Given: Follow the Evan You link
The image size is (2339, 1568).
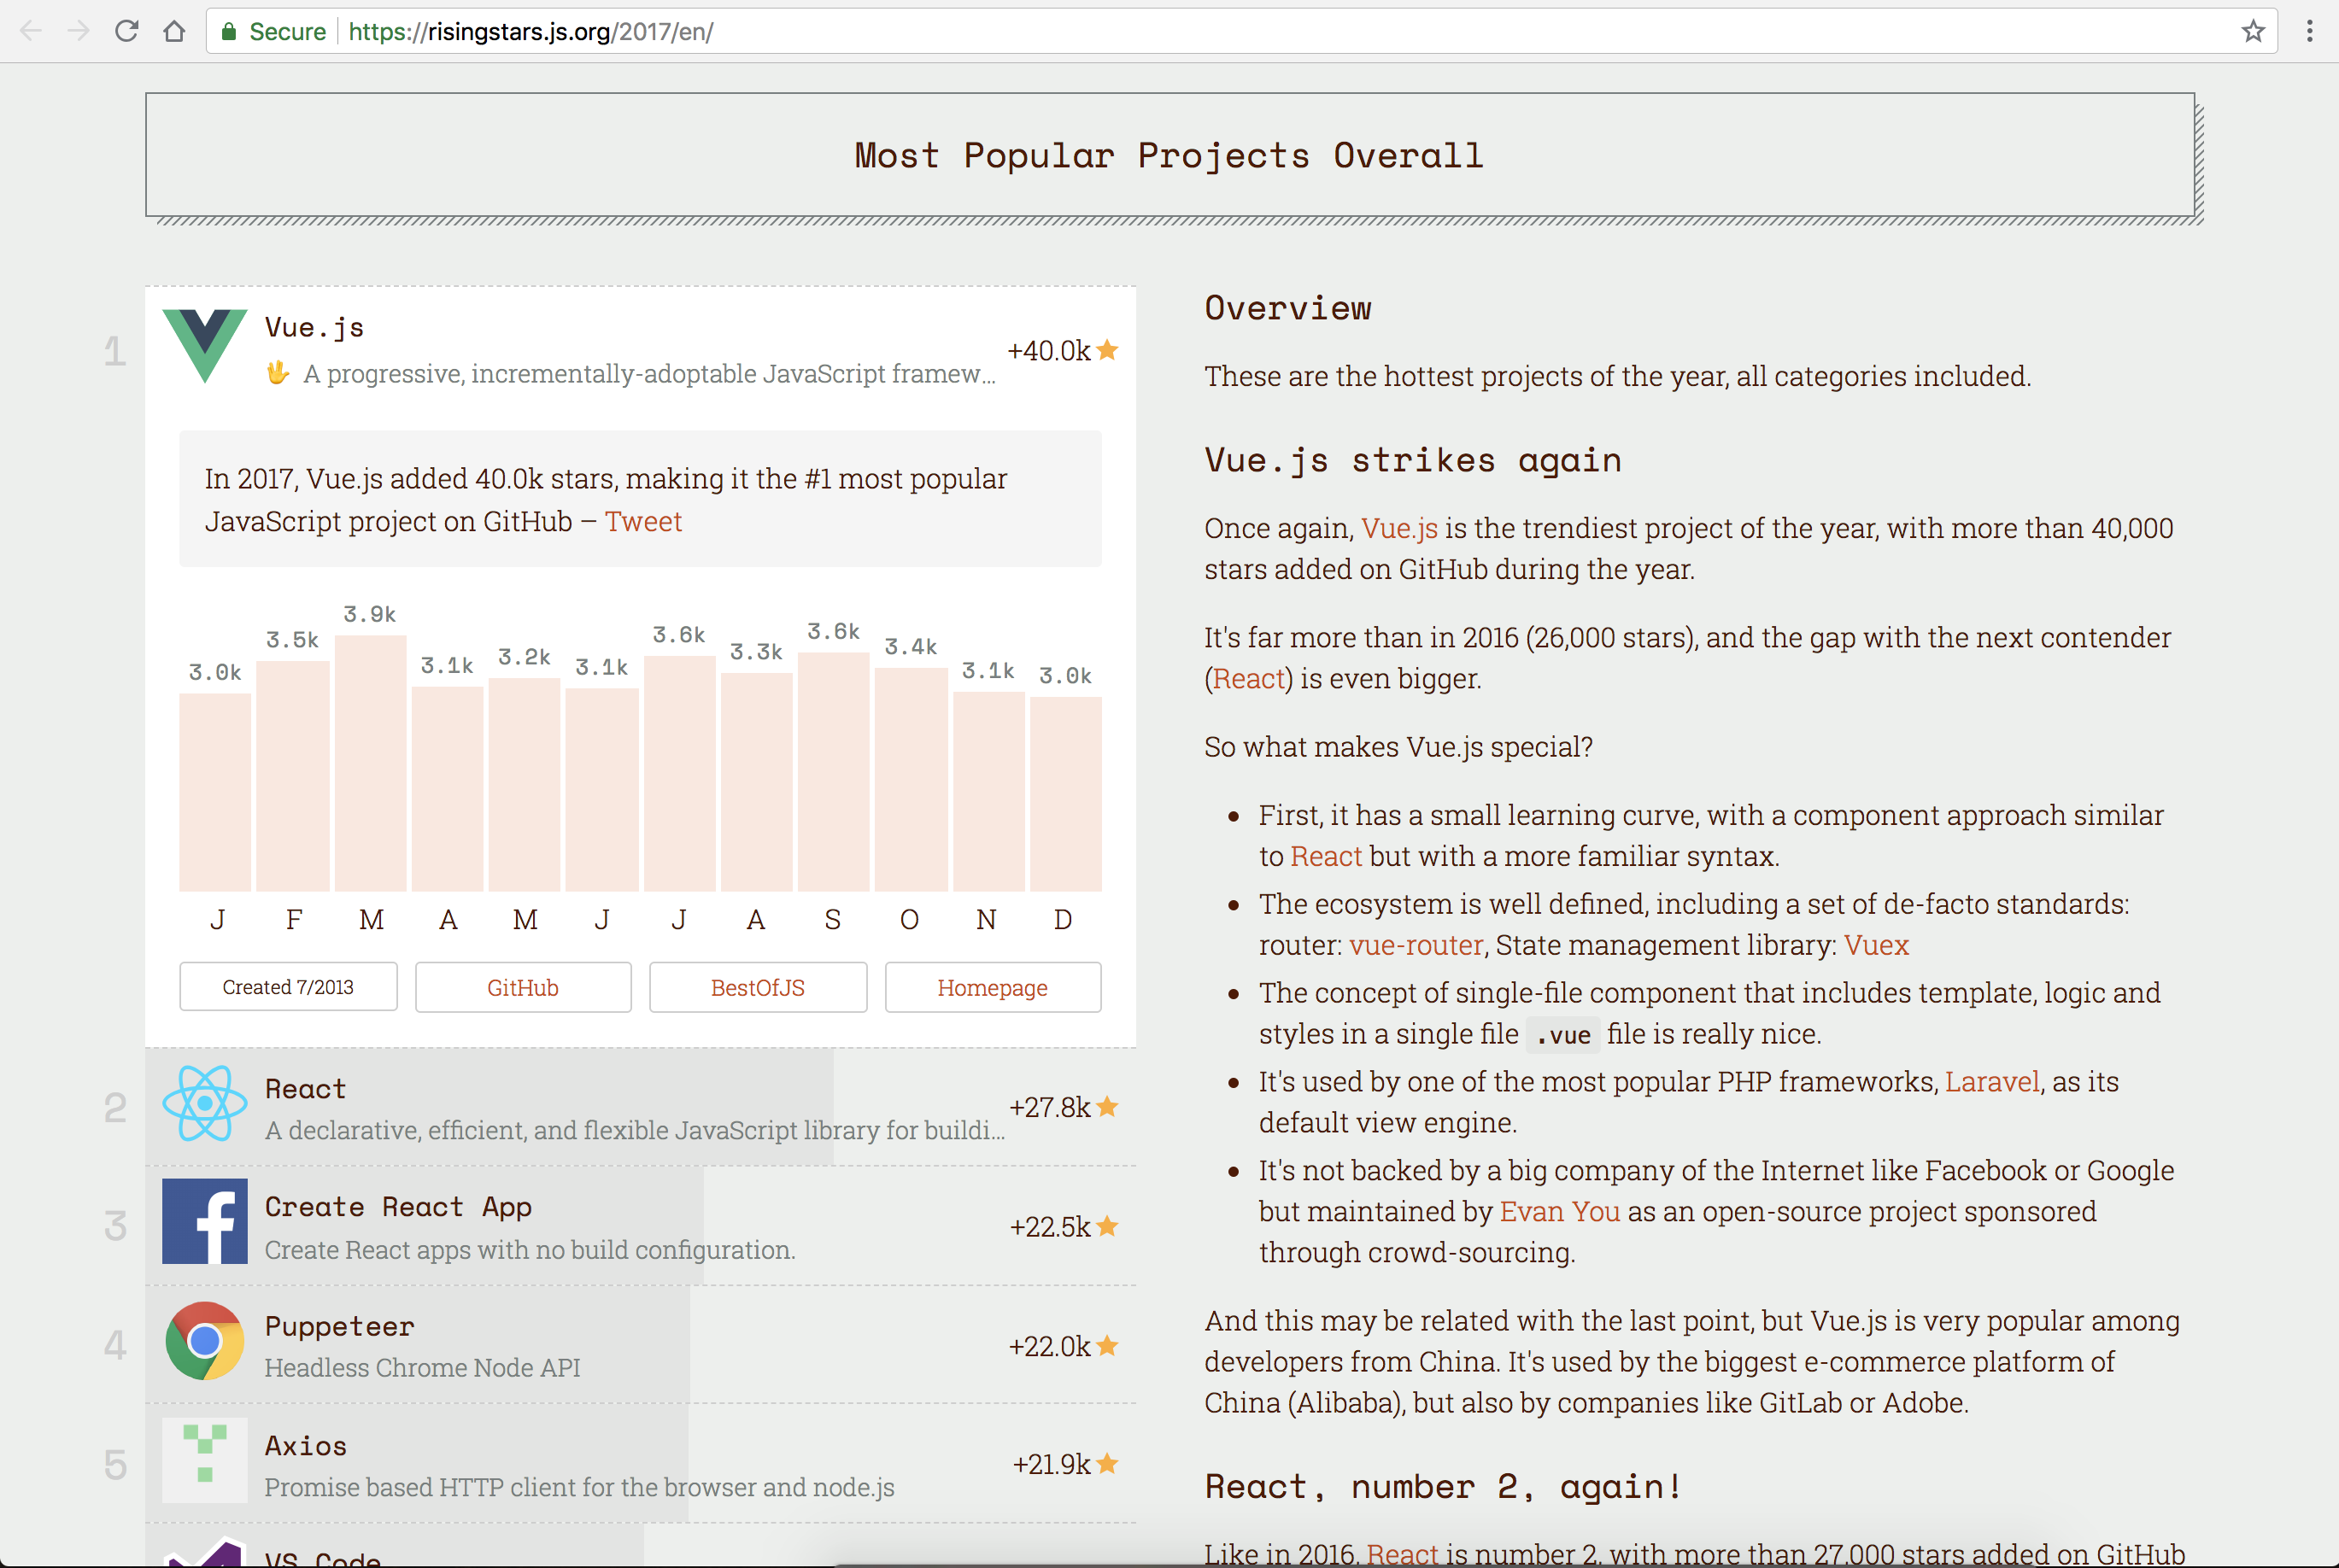Looking at the screenshot, I should 1560,1212.
